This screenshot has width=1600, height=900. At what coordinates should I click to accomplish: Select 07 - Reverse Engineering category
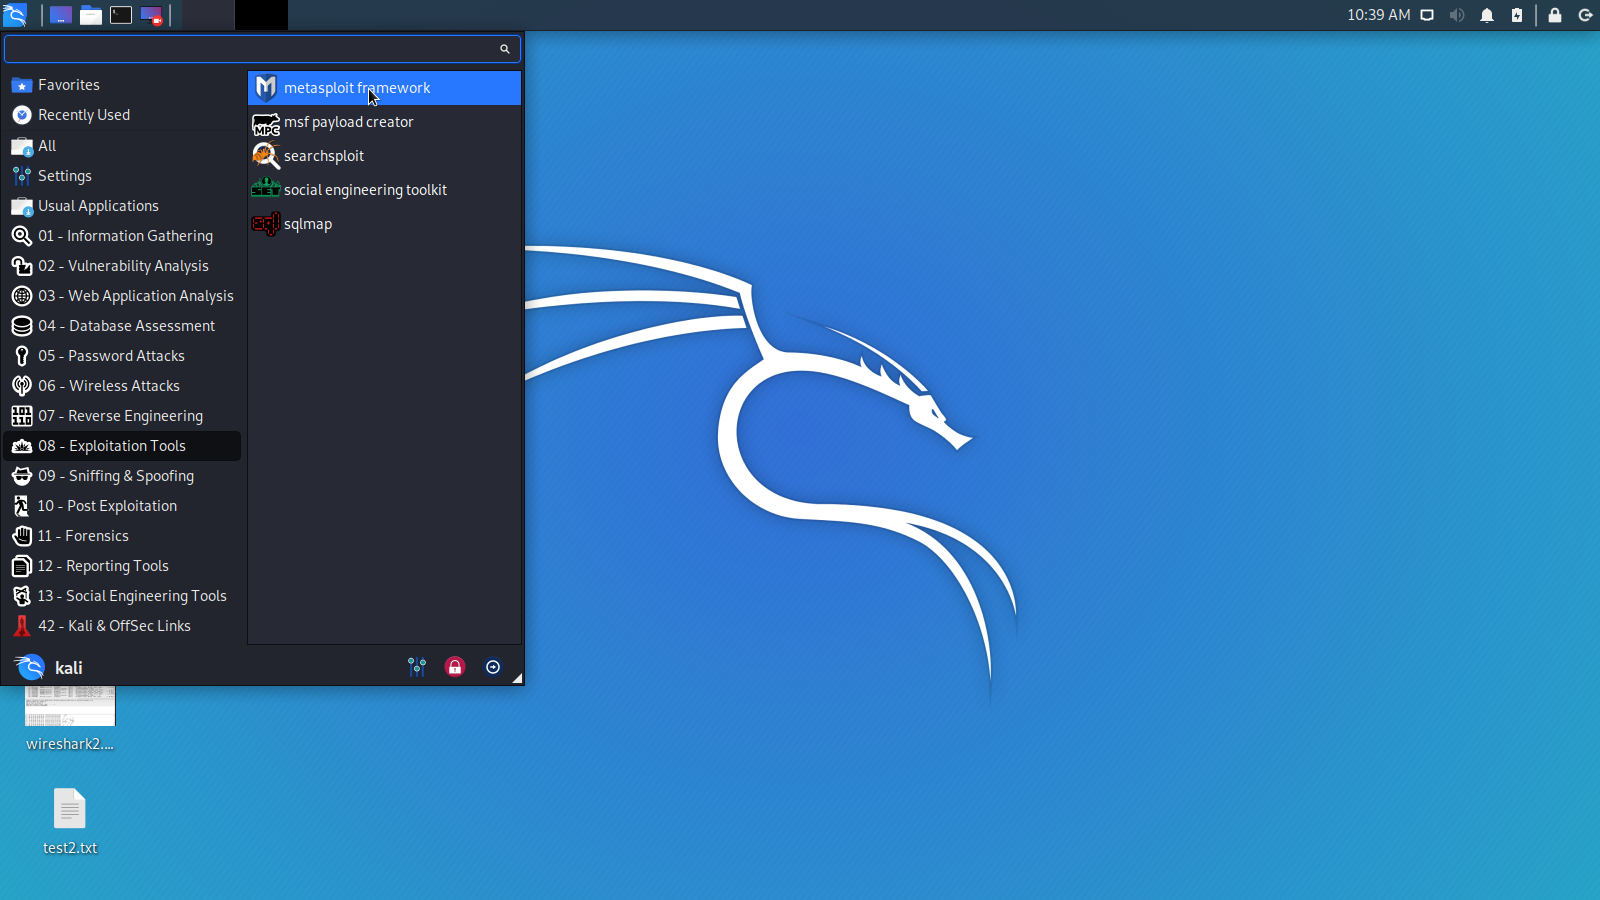122,416
